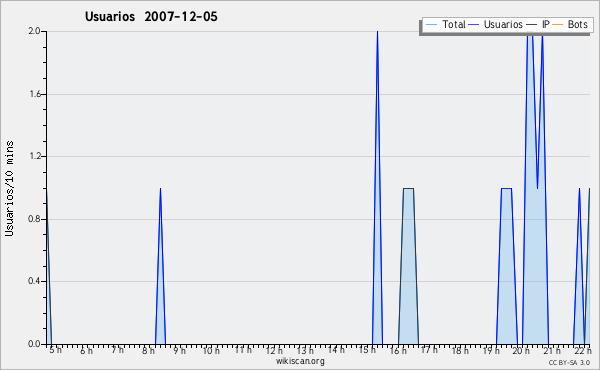Click the light blue Total legend line
Viewport: 600px width, 370px height.
(431, 25)
